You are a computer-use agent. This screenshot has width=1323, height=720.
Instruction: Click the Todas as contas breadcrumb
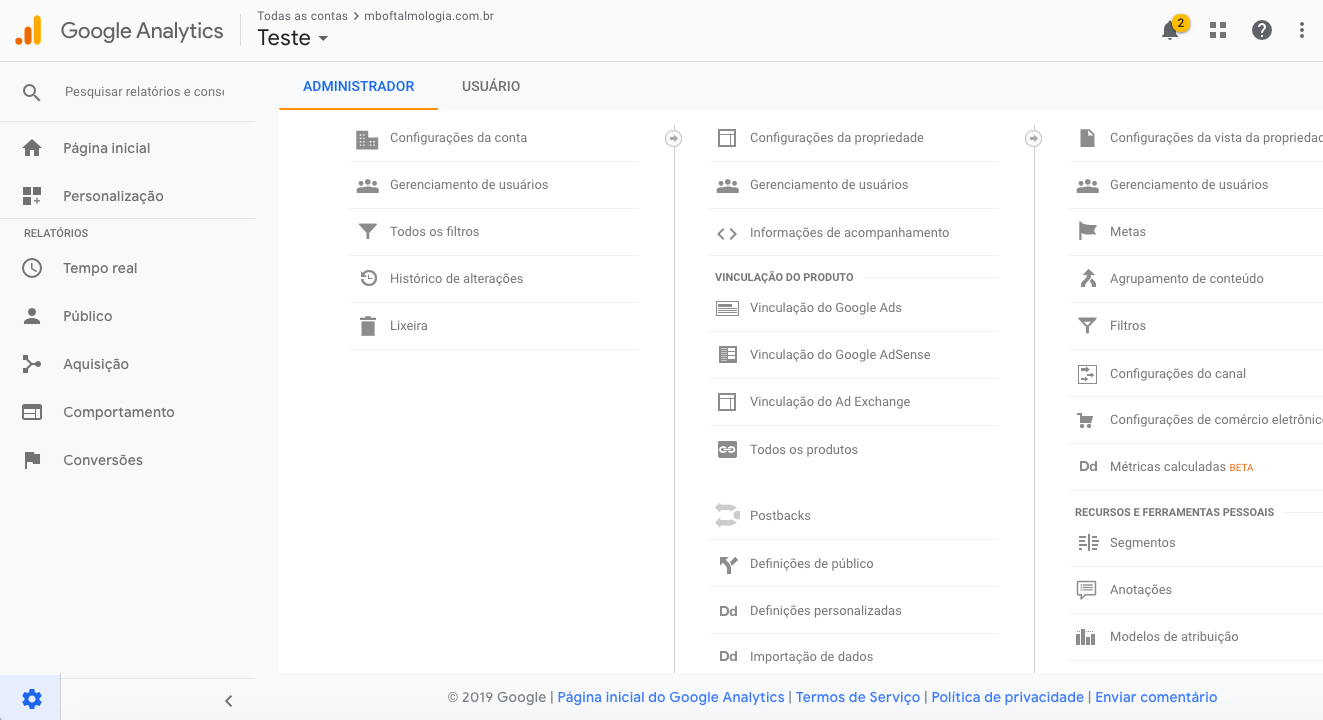click(302, 16)
